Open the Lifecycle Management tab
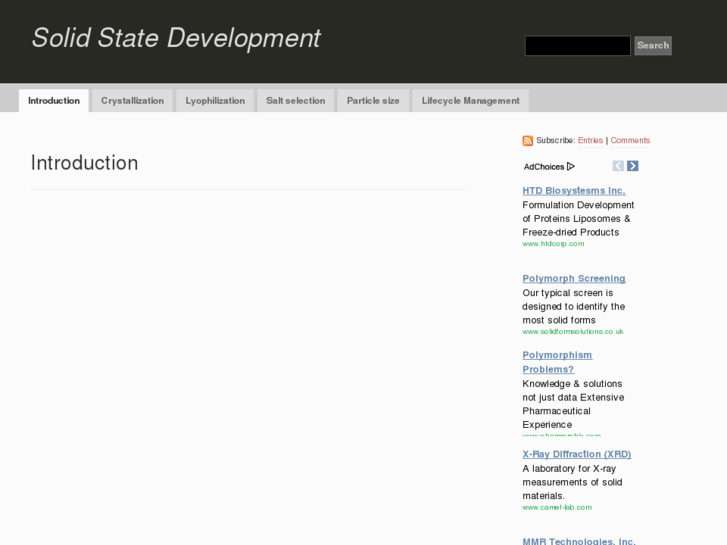The height and width of the screenshot is (545, 727). click(470, 101)
